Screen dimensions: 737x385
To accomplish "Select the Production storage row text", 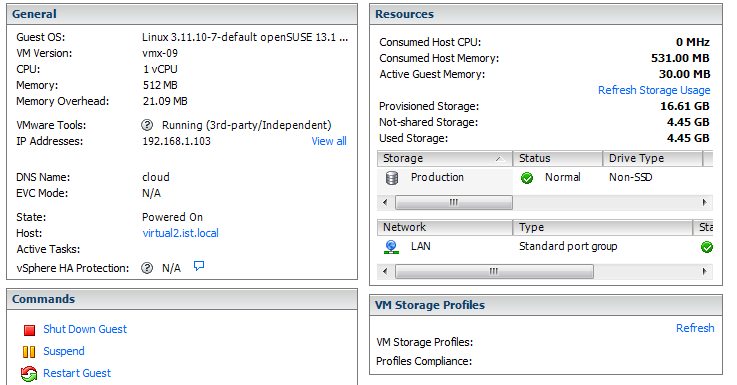I will click(x=437, y=177).
